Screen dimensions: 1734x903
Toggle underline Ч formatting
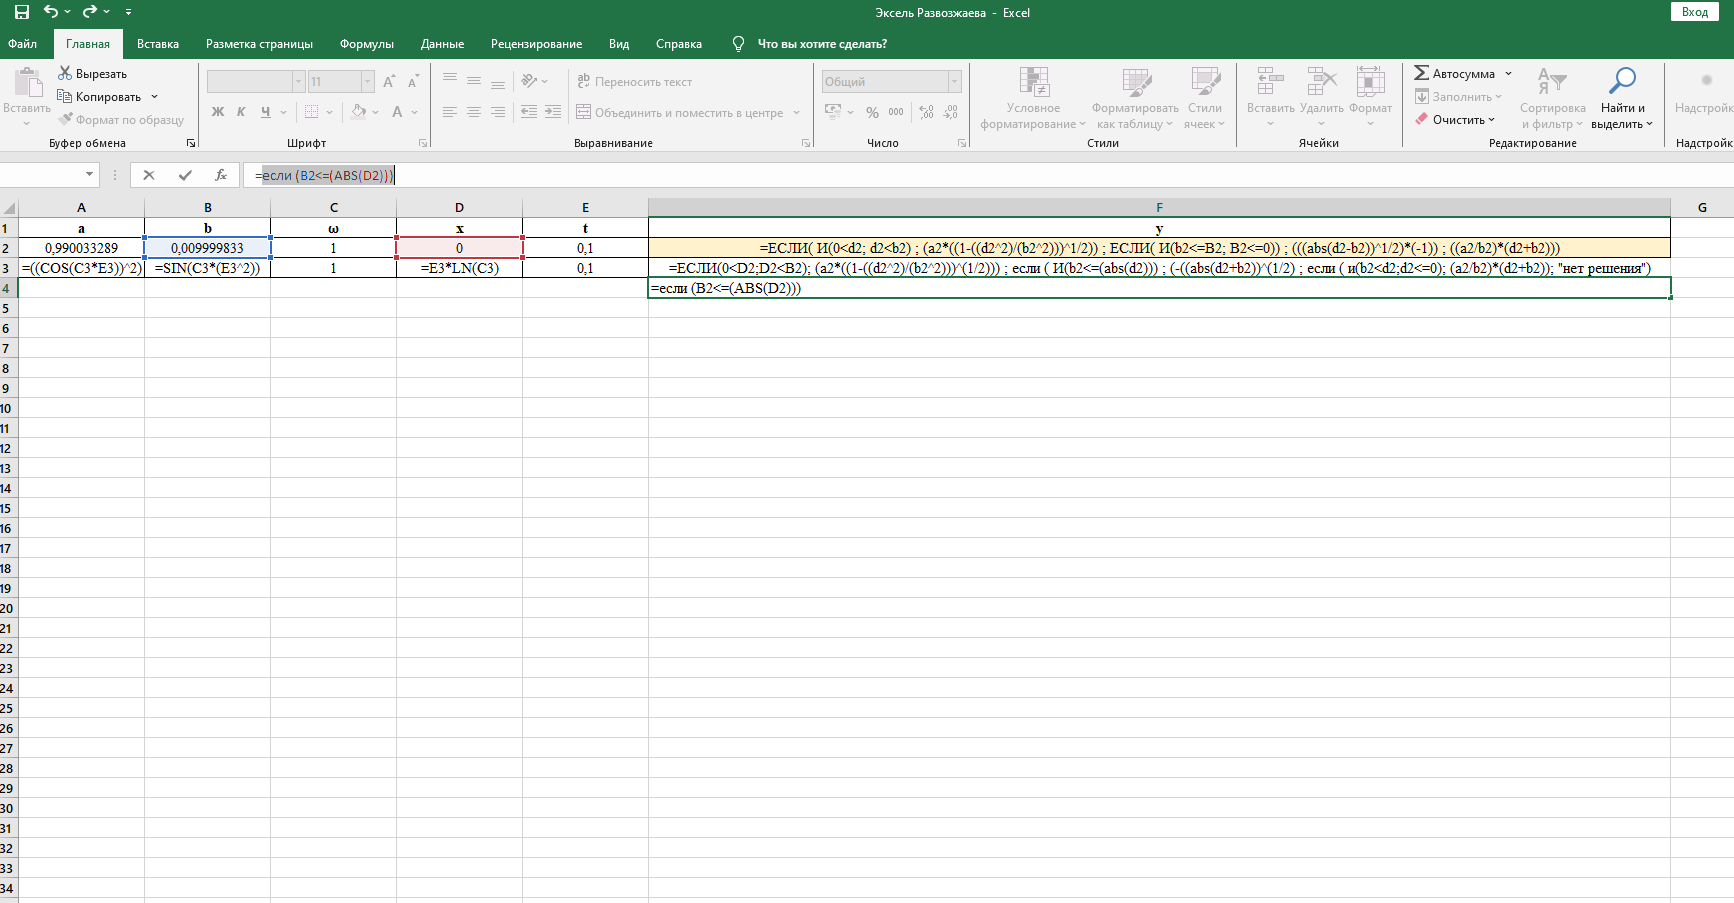pos(265,112)
